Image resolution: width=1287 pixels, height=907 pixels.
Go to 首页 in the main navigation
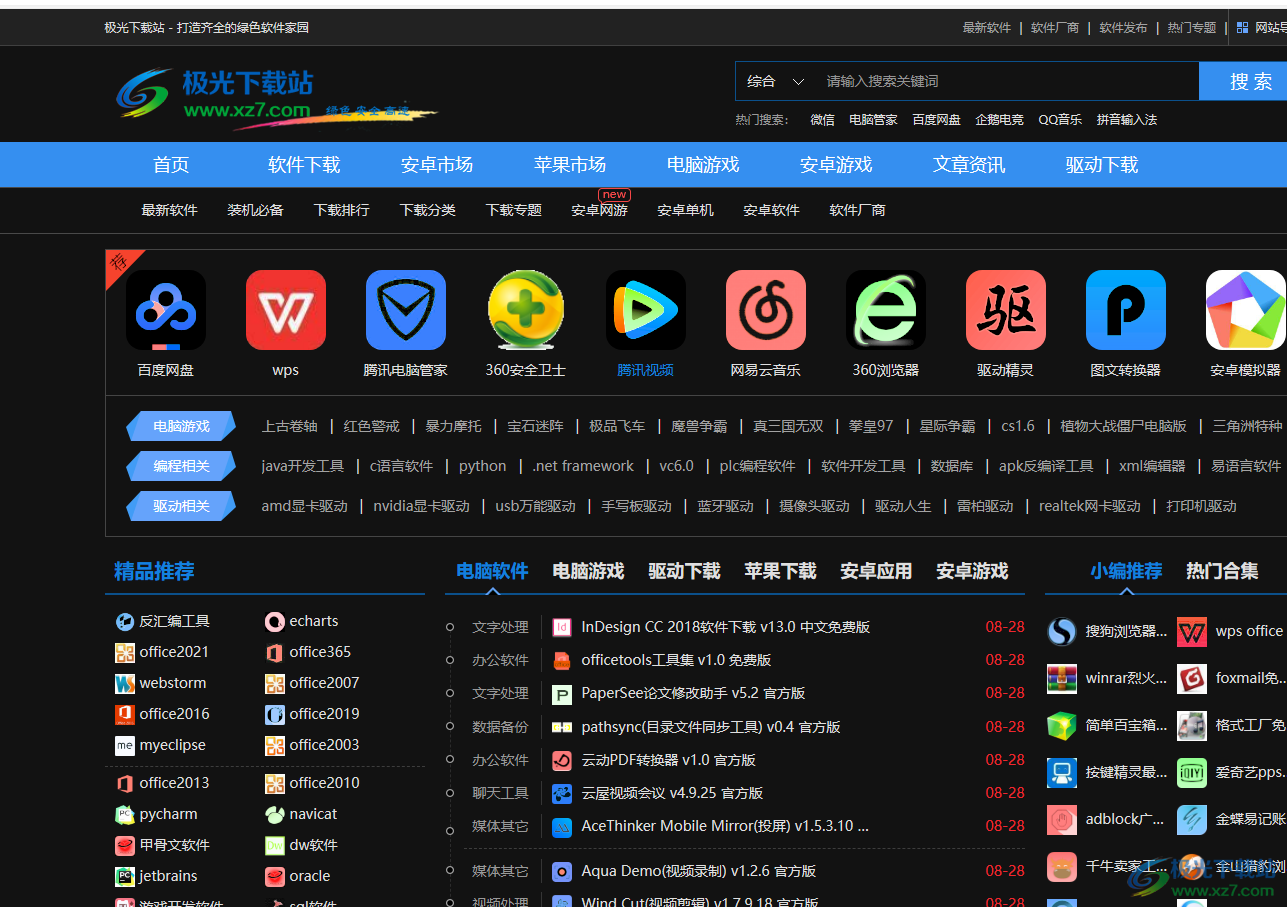pos(171,165)
